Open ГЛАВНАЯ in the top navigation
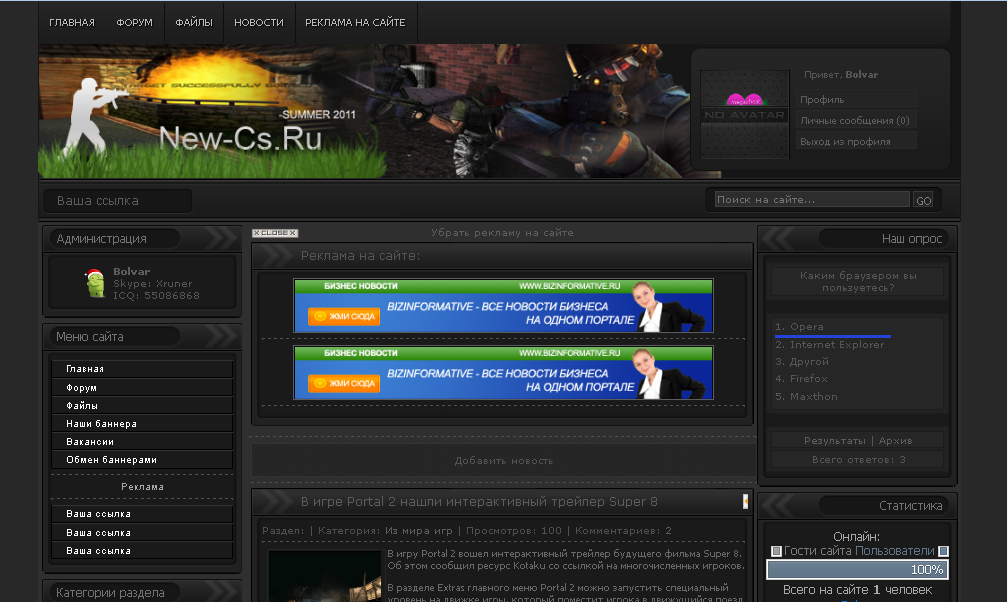The image size is (1008, 602). point(72,23)
